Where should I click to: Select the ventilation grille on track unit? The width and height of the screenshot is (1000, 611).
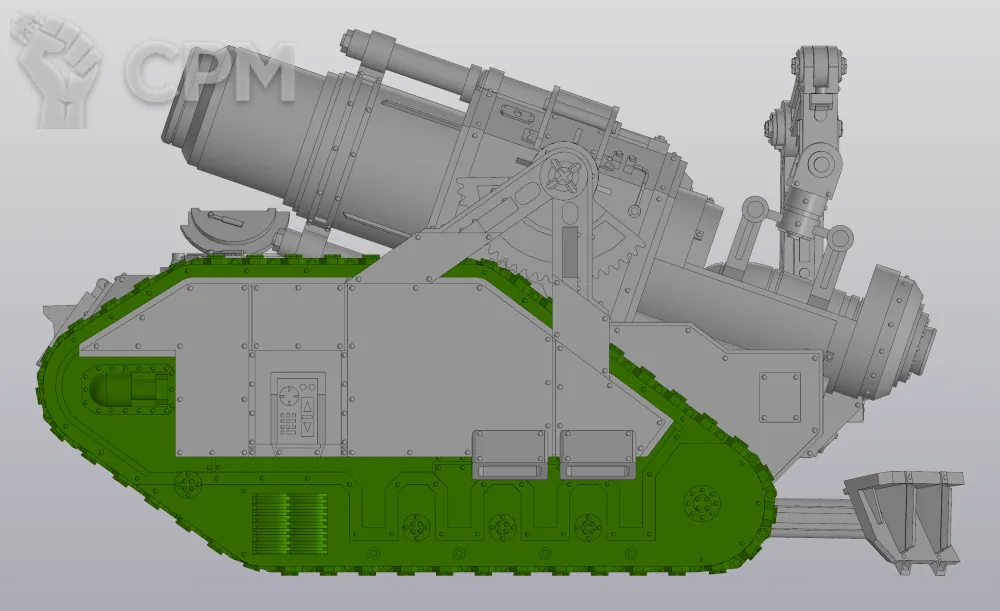(290, 525)
